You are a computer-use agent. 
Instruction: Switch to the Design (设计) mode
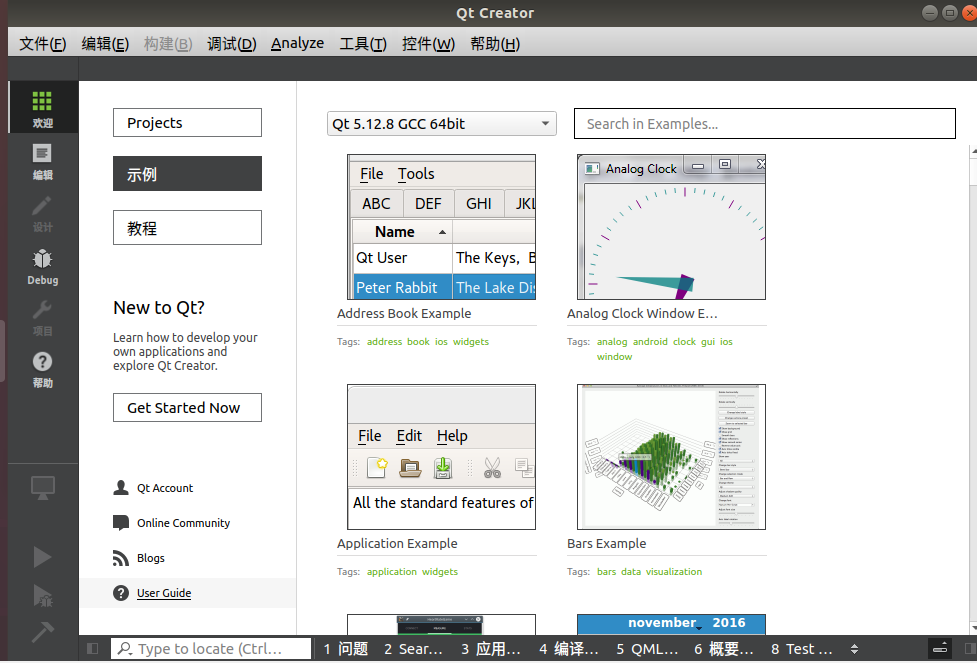tap(42, 212)
